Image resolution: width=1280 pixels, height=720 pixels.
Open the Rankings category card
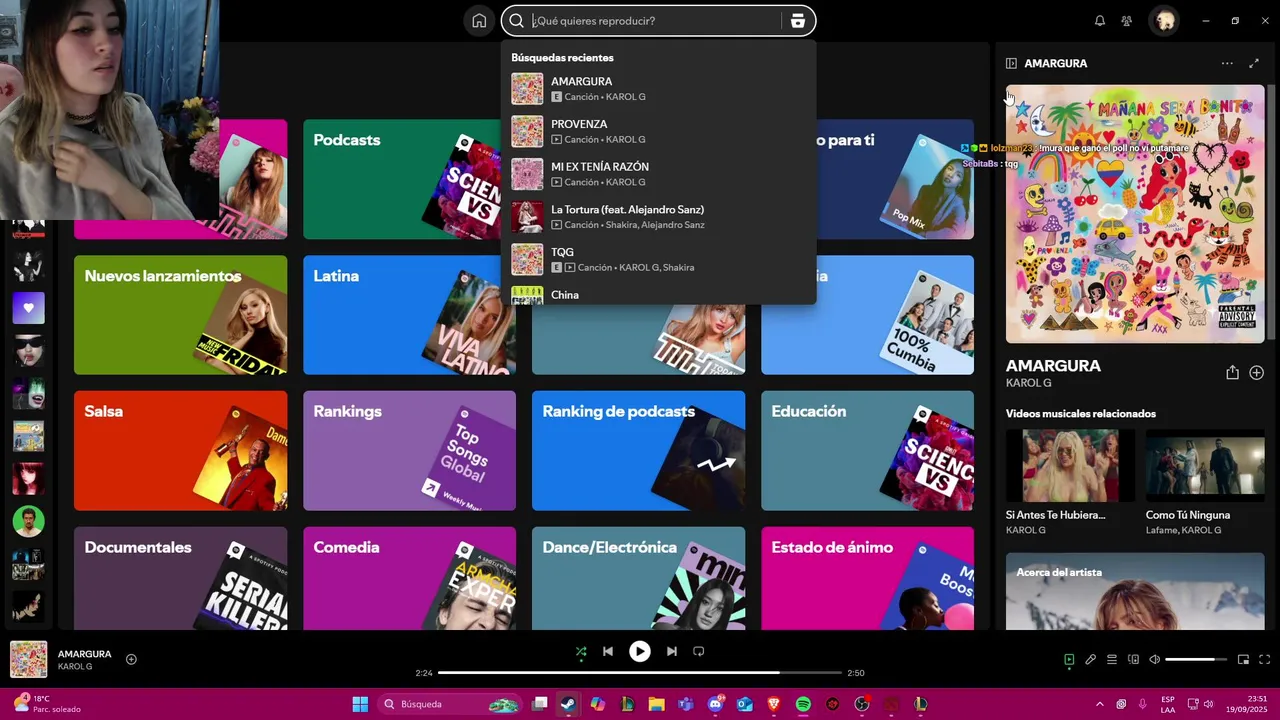409,450
